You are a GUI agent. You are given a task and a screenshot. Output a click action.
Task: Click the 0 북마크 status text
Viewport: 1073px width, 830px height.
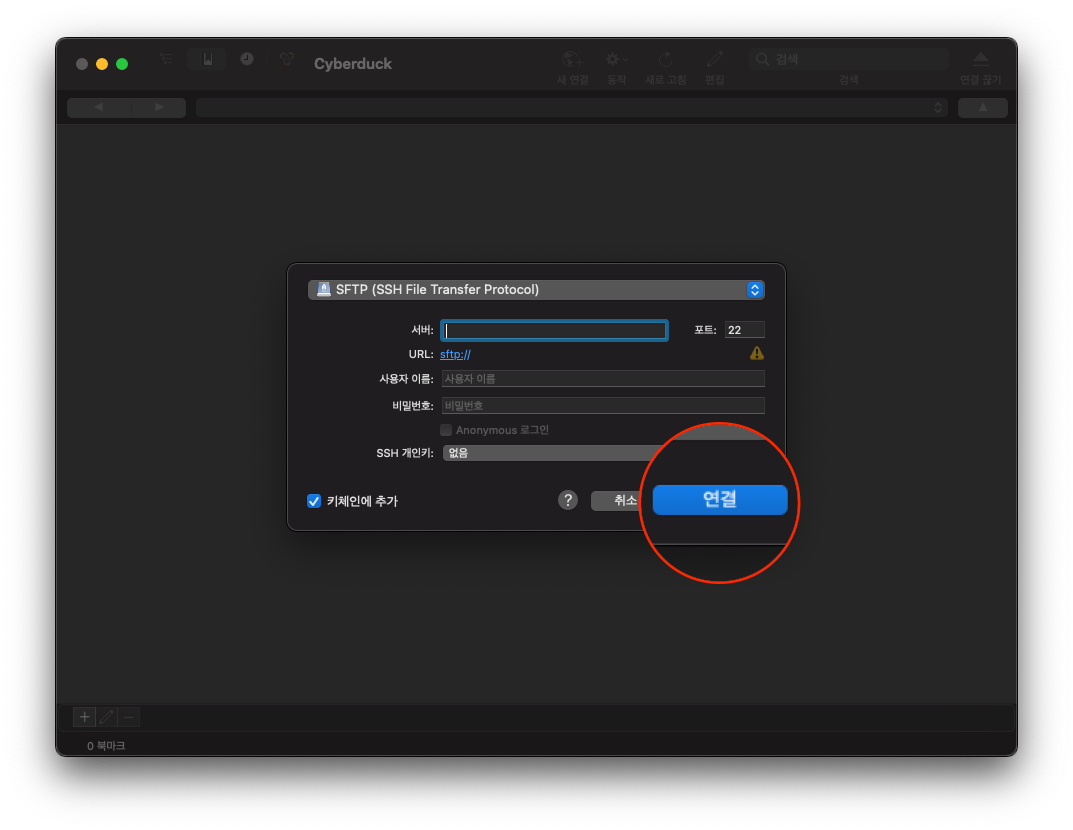(106, 746)
